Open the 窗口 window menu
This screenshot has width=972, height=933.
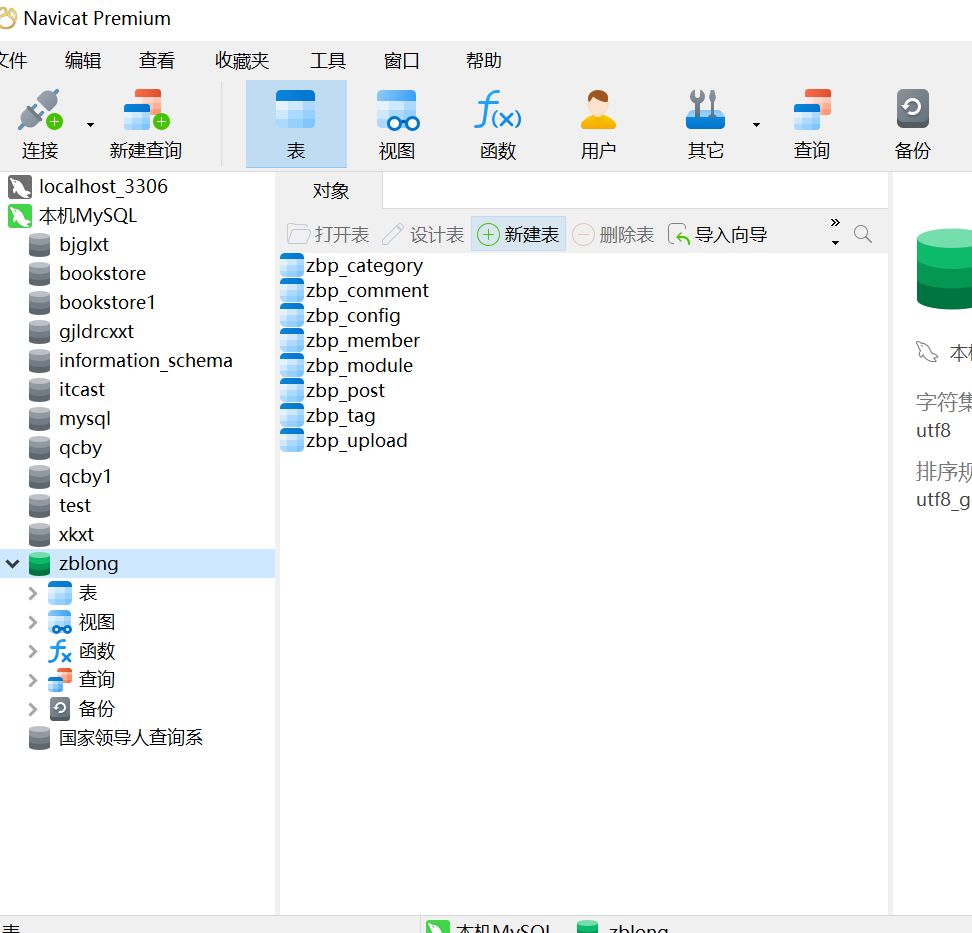(x=402, y=60)
